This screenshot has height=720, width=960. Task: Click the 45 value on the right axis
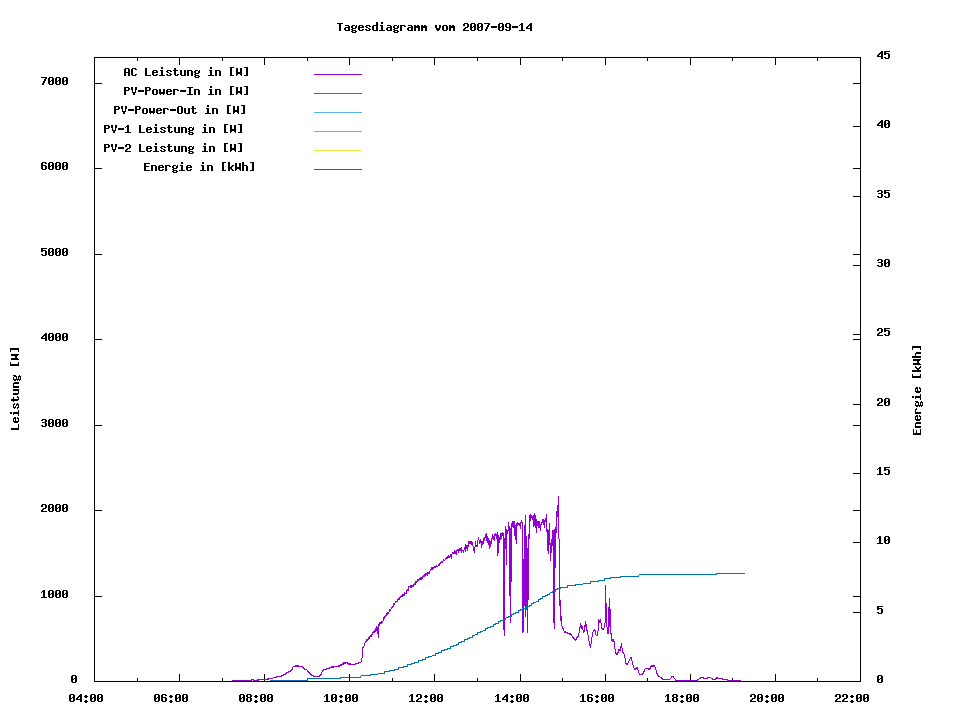click(x=883, y=55)
